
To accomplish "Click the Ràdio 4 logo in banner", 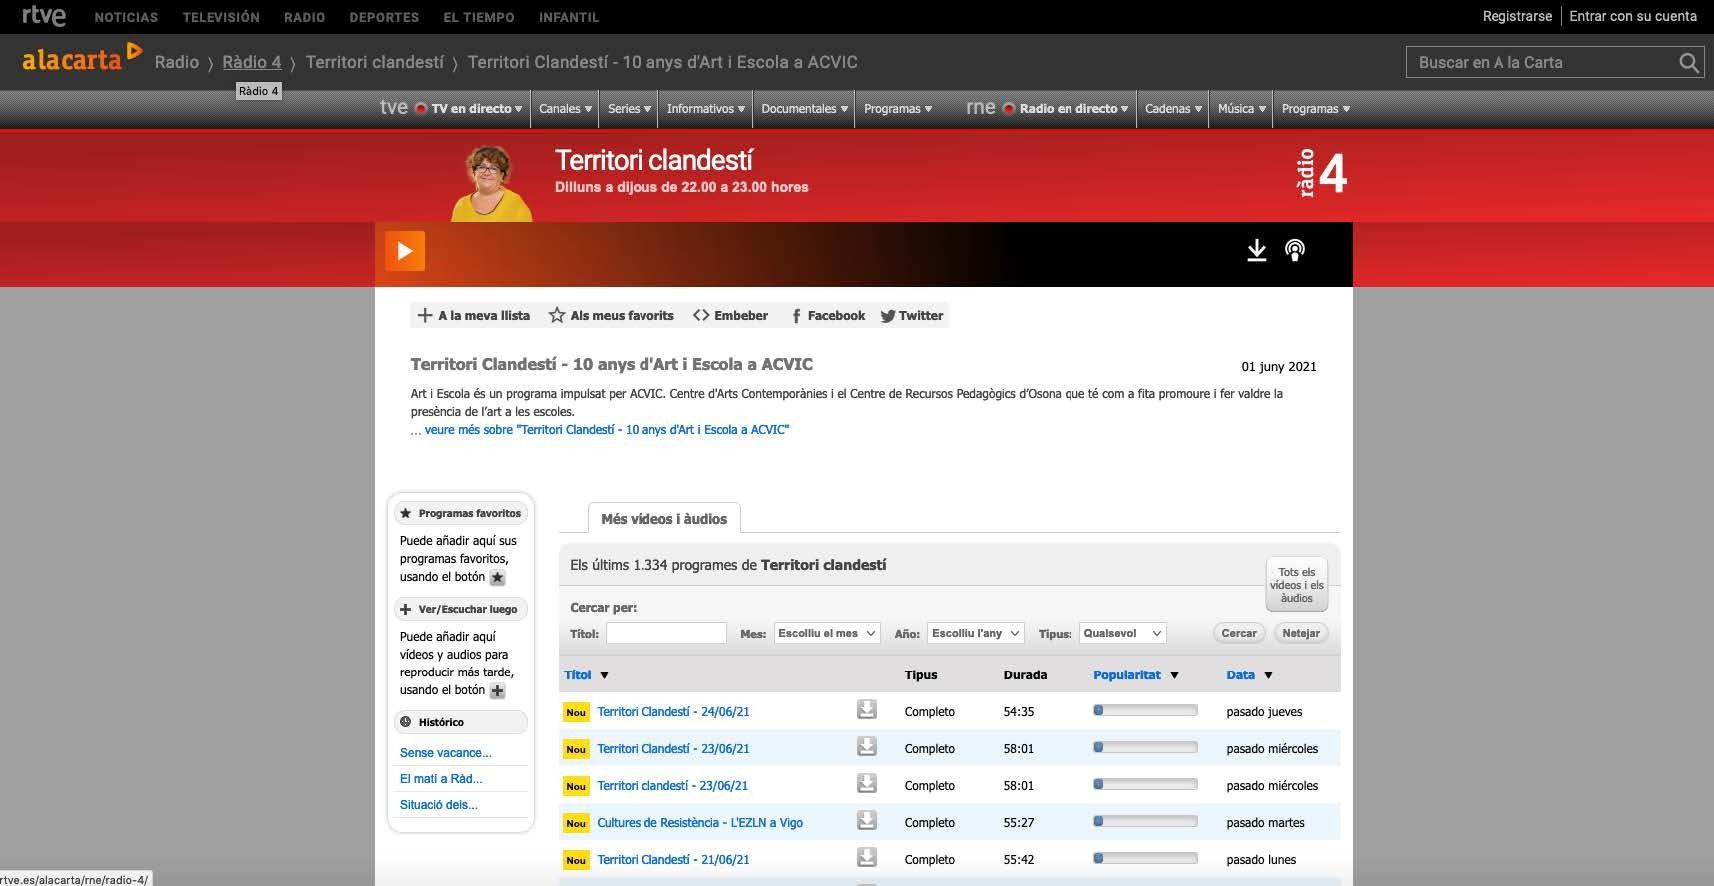I will pos(1321,174).
